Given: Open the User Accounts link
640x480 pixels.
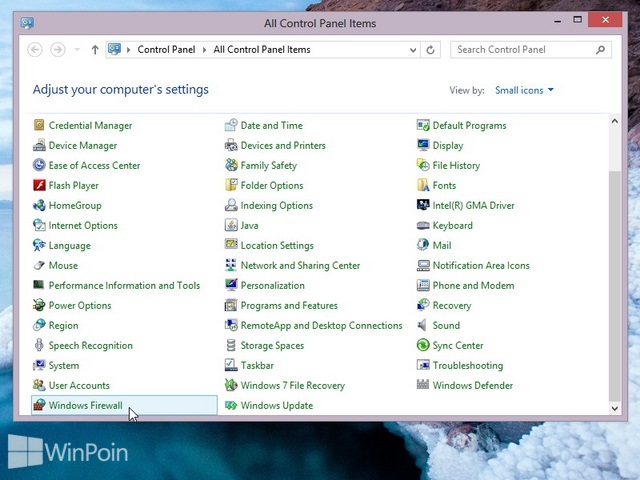Looking at the screenshot, I should tap(79, 385).
